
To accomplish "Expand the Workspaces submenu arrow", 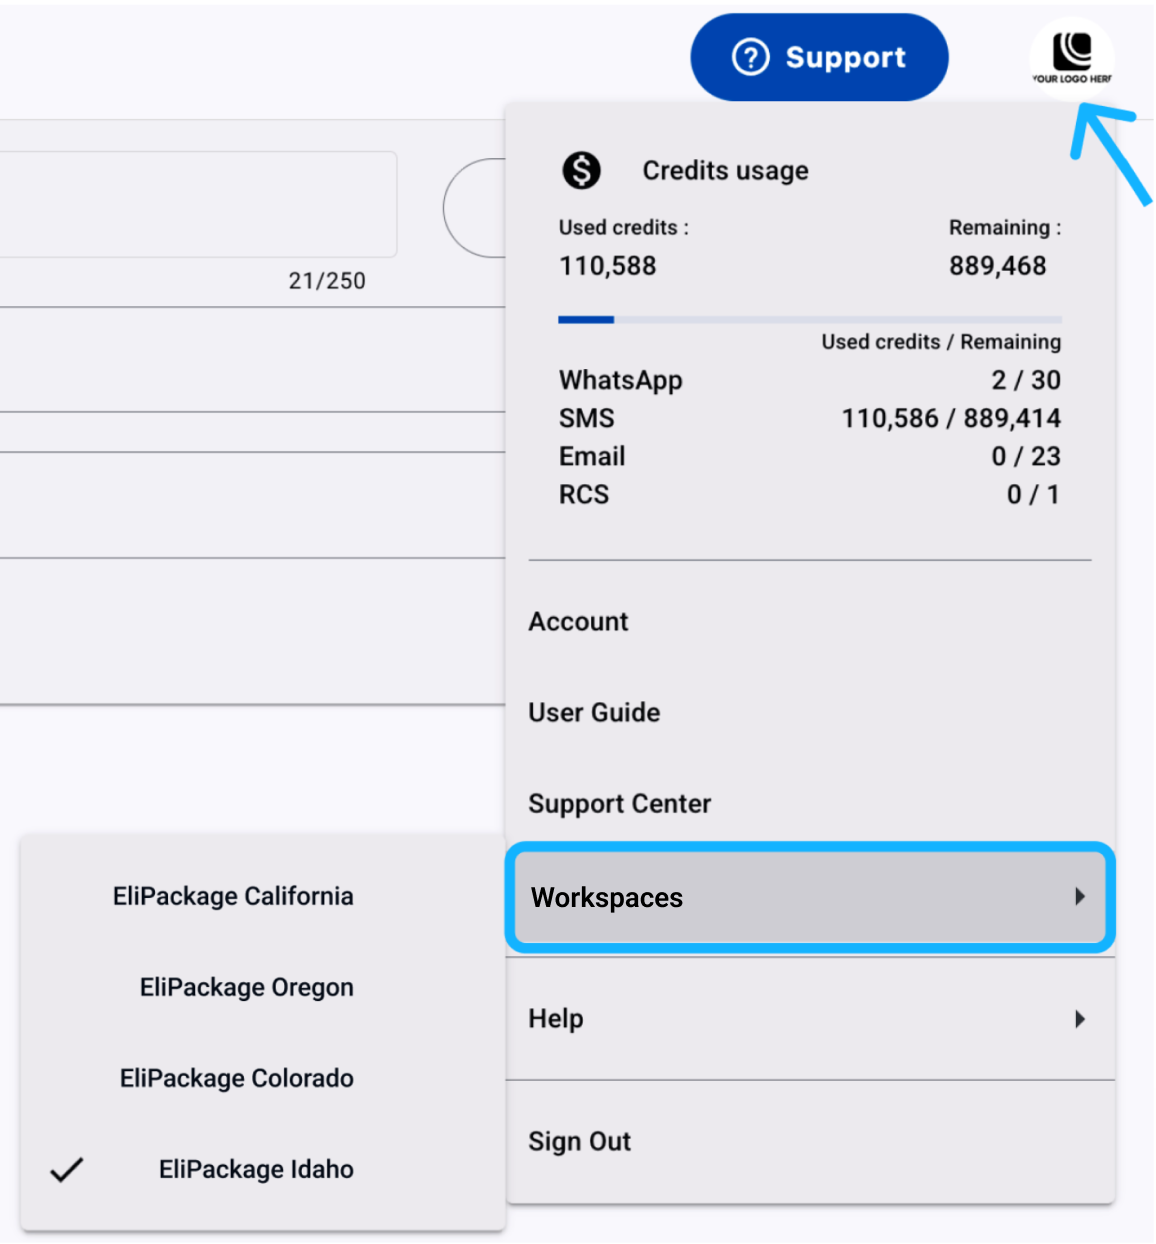I will click(x=1080, y=897).
